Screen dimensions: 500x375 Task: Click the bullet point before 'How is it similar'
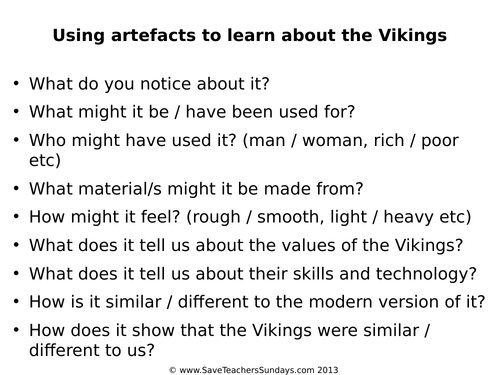16,301
